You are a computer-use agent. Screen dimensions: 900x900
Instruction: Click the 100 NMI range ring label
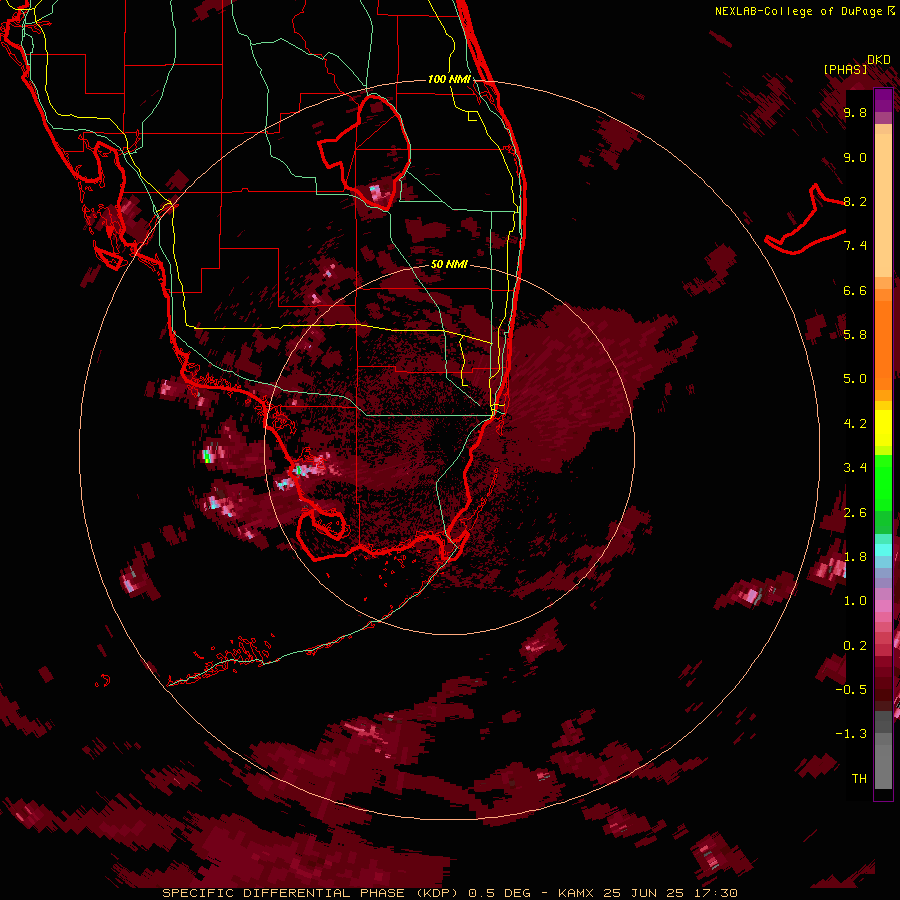pyautogui.click(x=449, y=79)
